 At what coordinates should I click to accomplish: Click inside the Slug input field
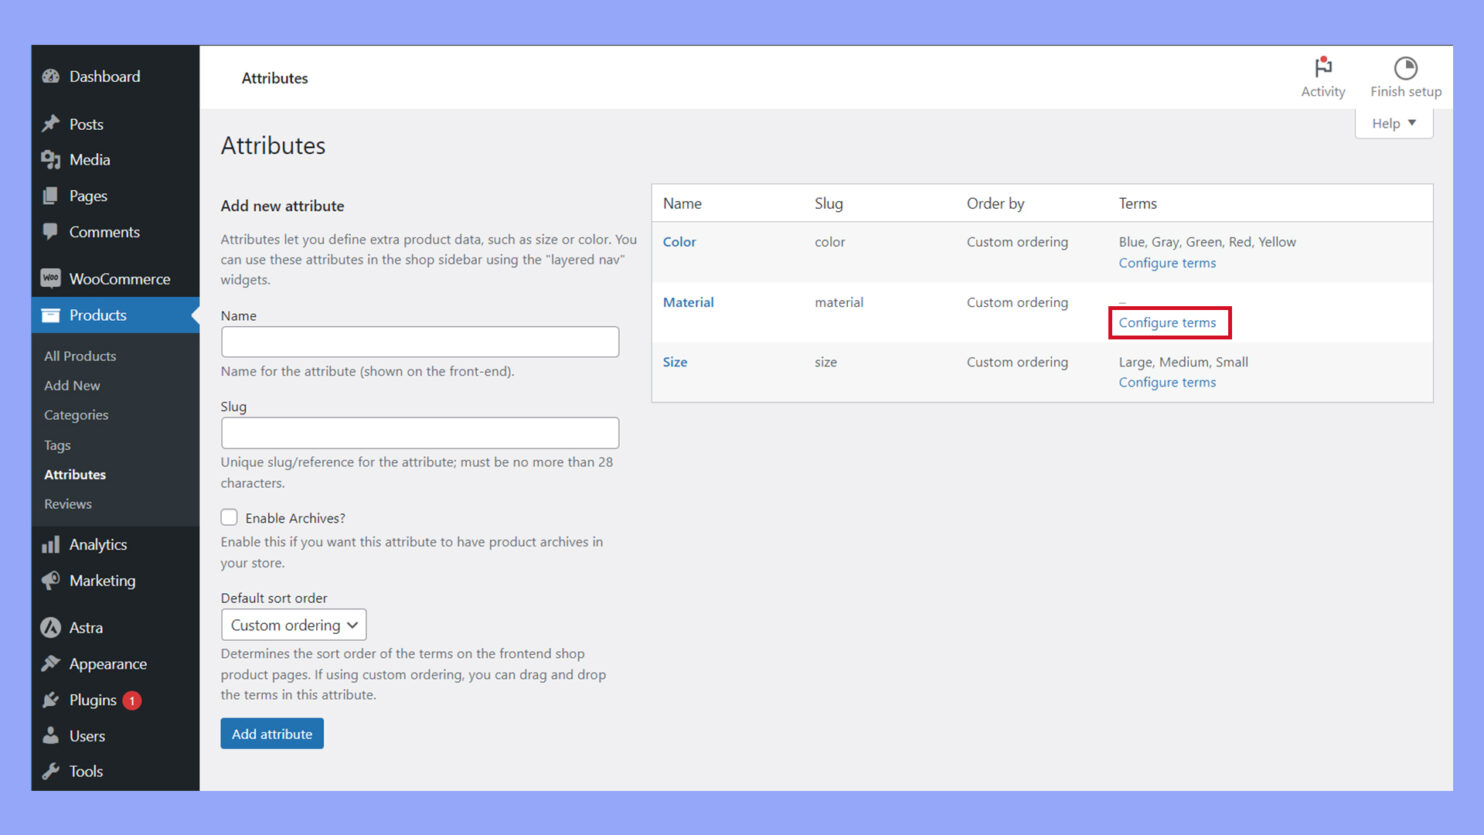coord(419,432)
